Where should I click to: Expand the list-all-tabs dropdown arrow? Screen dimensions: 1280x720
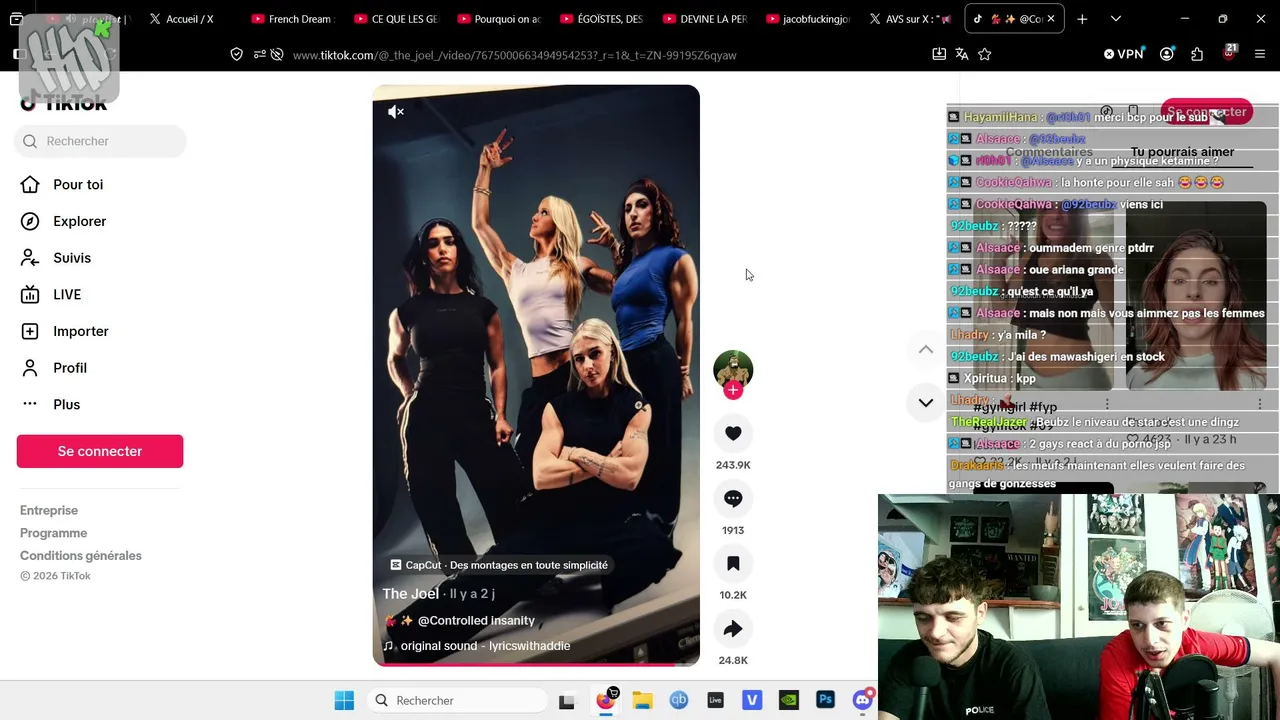[1116, 19]
